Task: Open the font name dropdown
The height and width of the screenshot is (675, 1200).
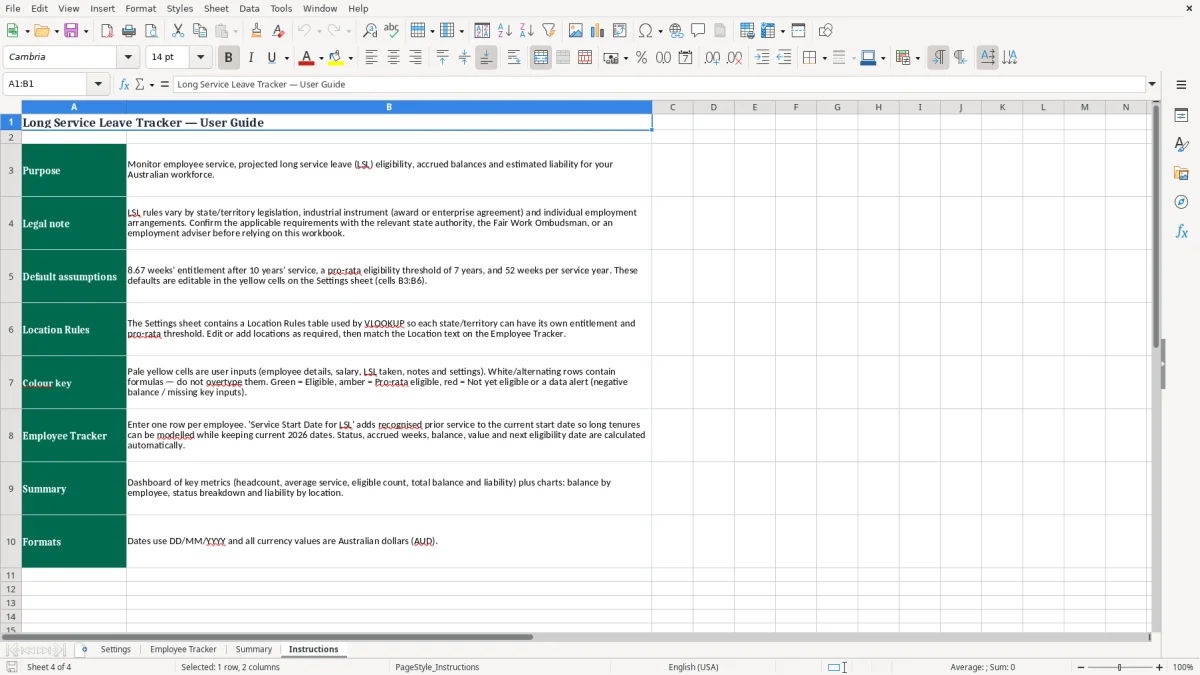Action: click(130, 58)
